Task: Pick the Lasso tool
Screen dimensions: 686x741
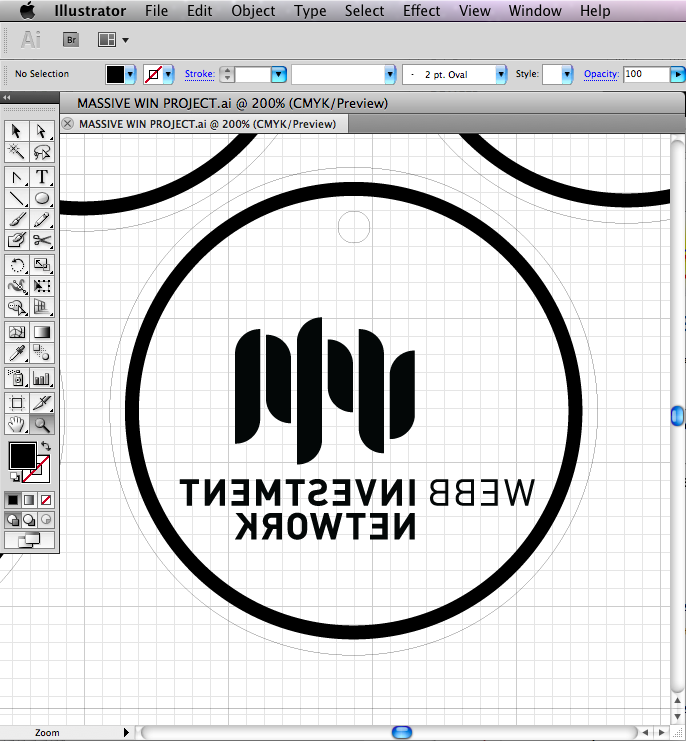Action: pos(42,152)
